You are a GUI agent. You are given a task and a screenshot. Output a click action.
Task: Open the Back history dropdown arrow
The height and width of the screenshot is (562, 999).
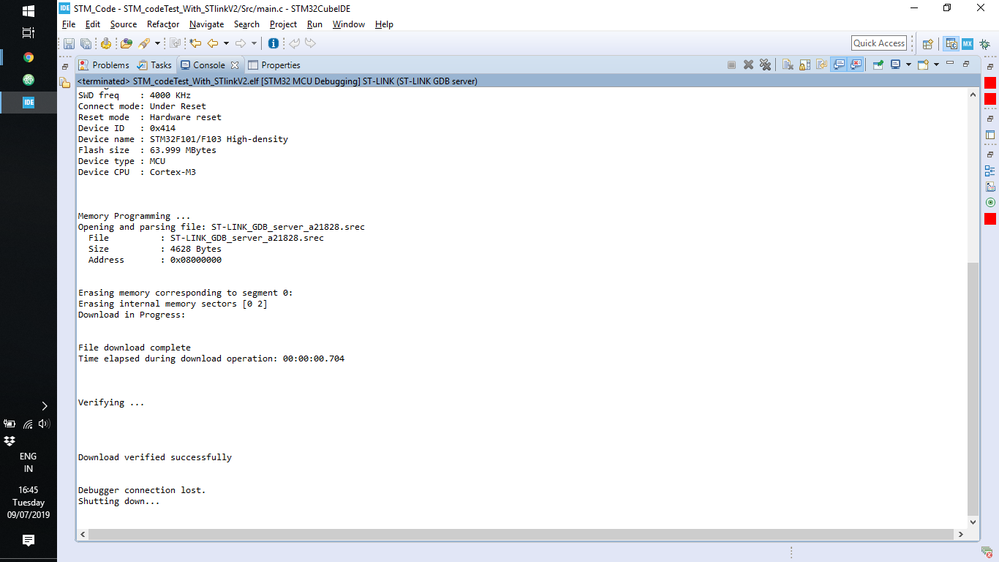[x=226, y=43]
